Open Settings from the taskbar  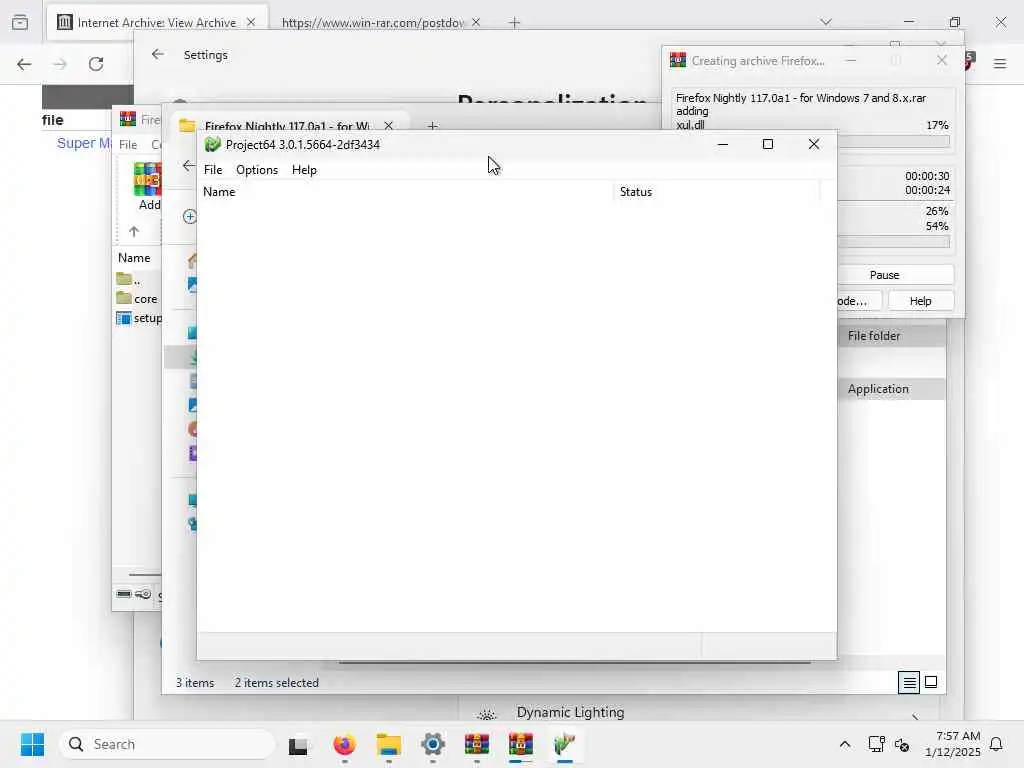(x=433, y=744)
